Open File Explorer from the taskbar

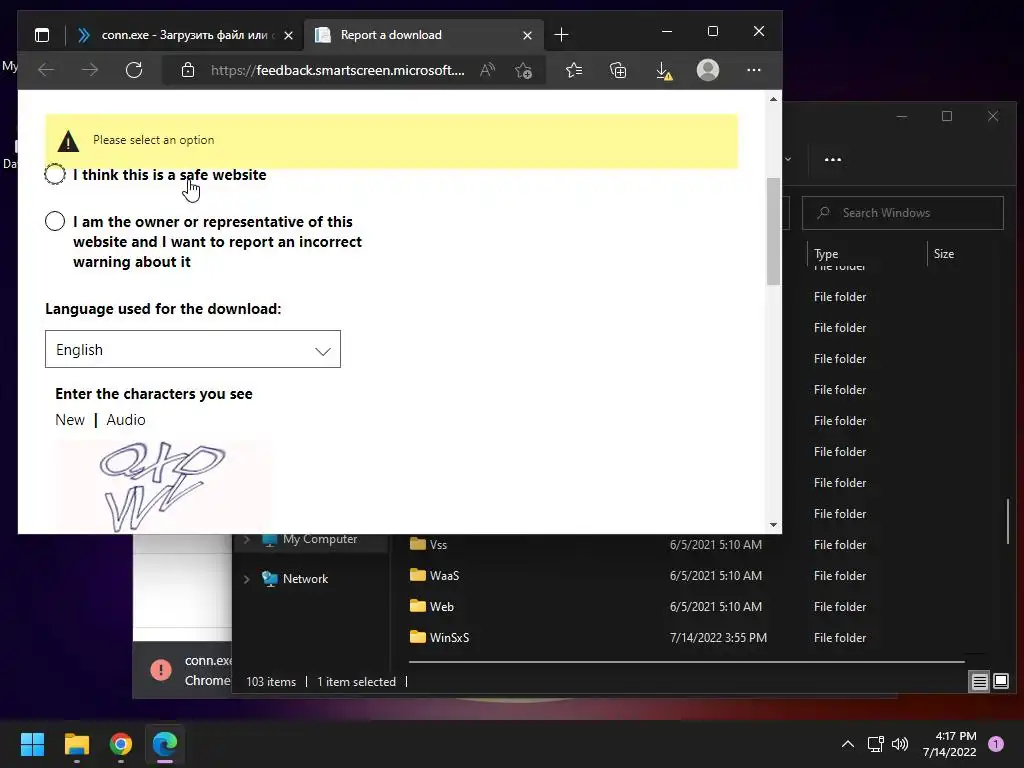pos(76,744)
